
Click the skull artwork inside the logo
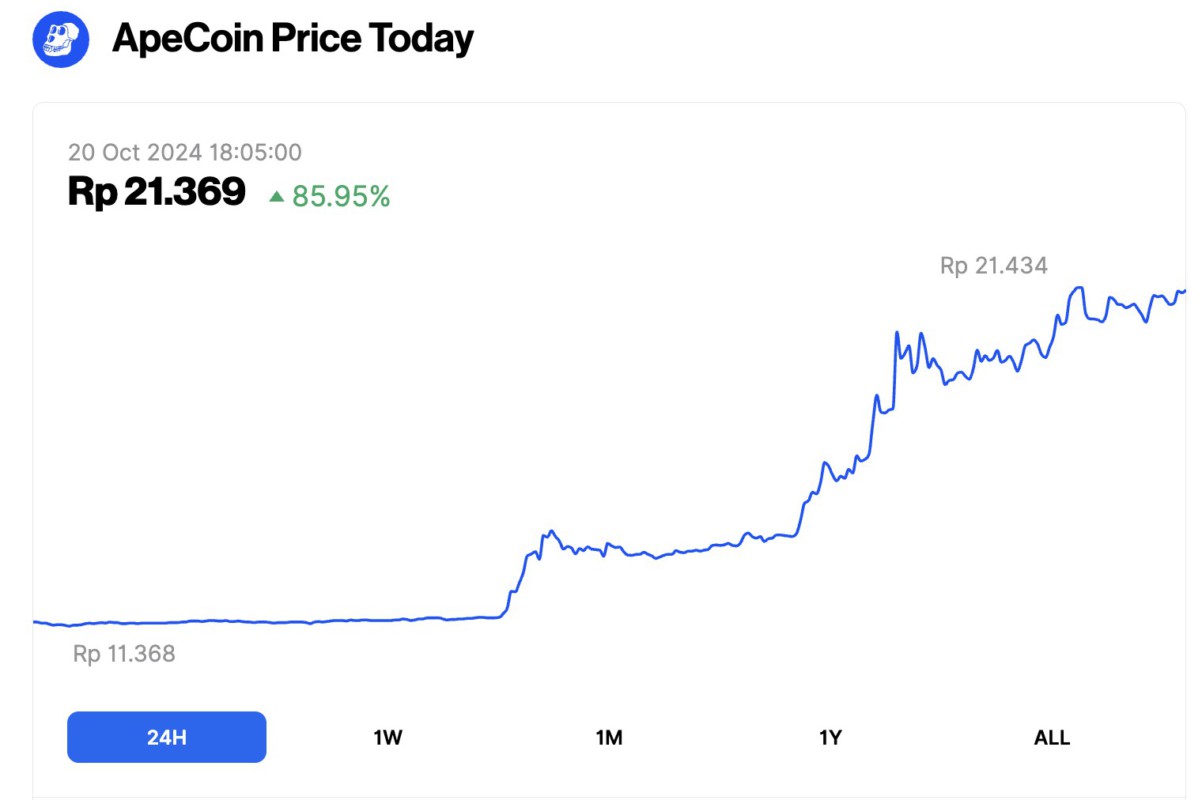click(x=60, y=38)
